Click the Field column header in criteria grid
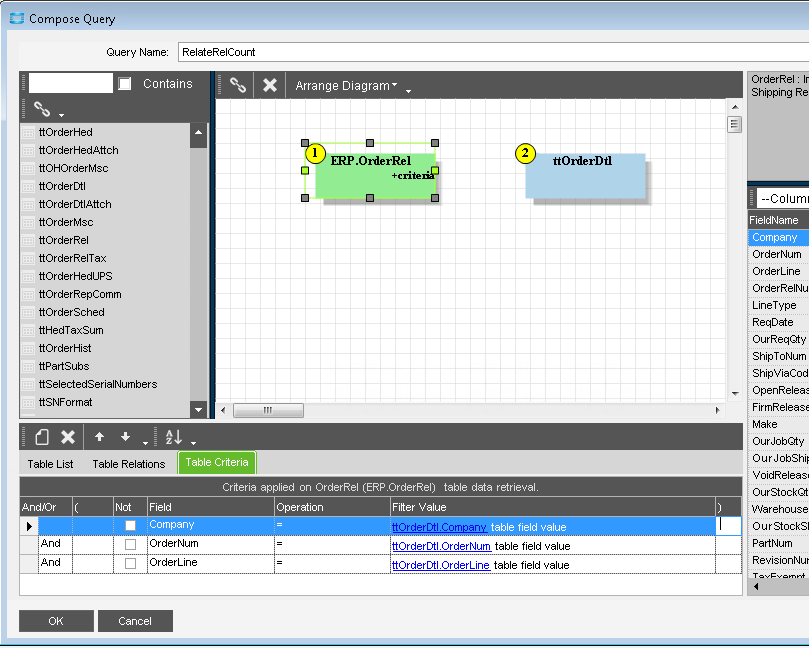Image resolution: width=809 pixels, height=648 pixels. (211, 507)
